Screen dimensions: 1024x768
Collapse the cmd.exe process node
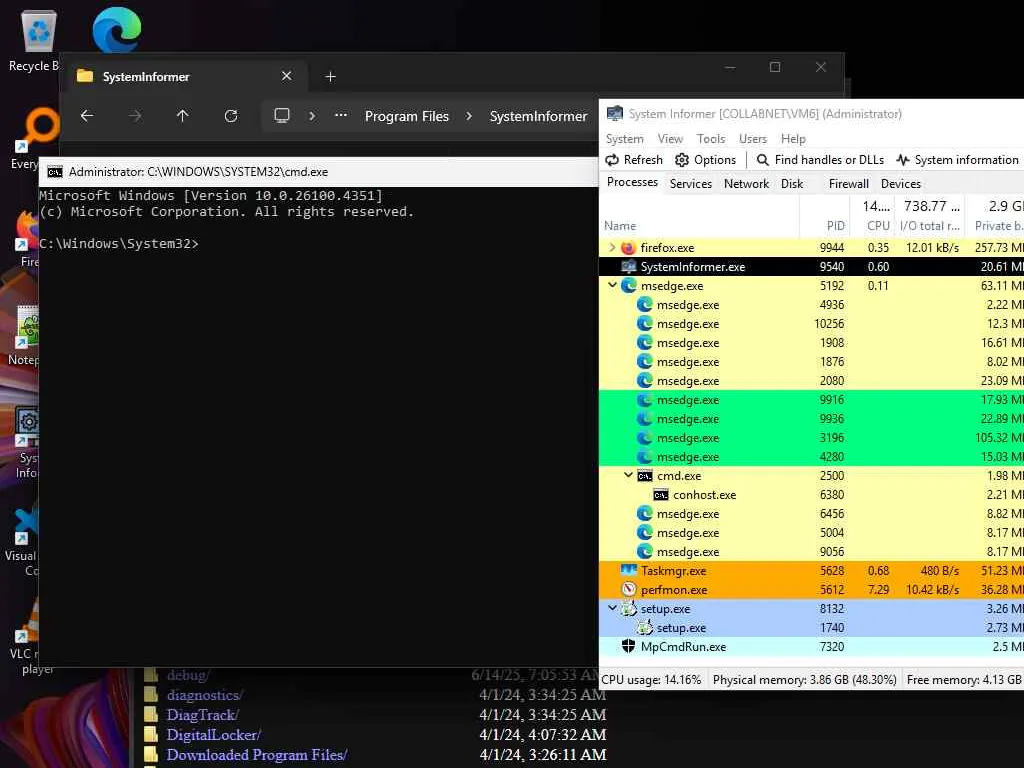click(x=628, y=475)
